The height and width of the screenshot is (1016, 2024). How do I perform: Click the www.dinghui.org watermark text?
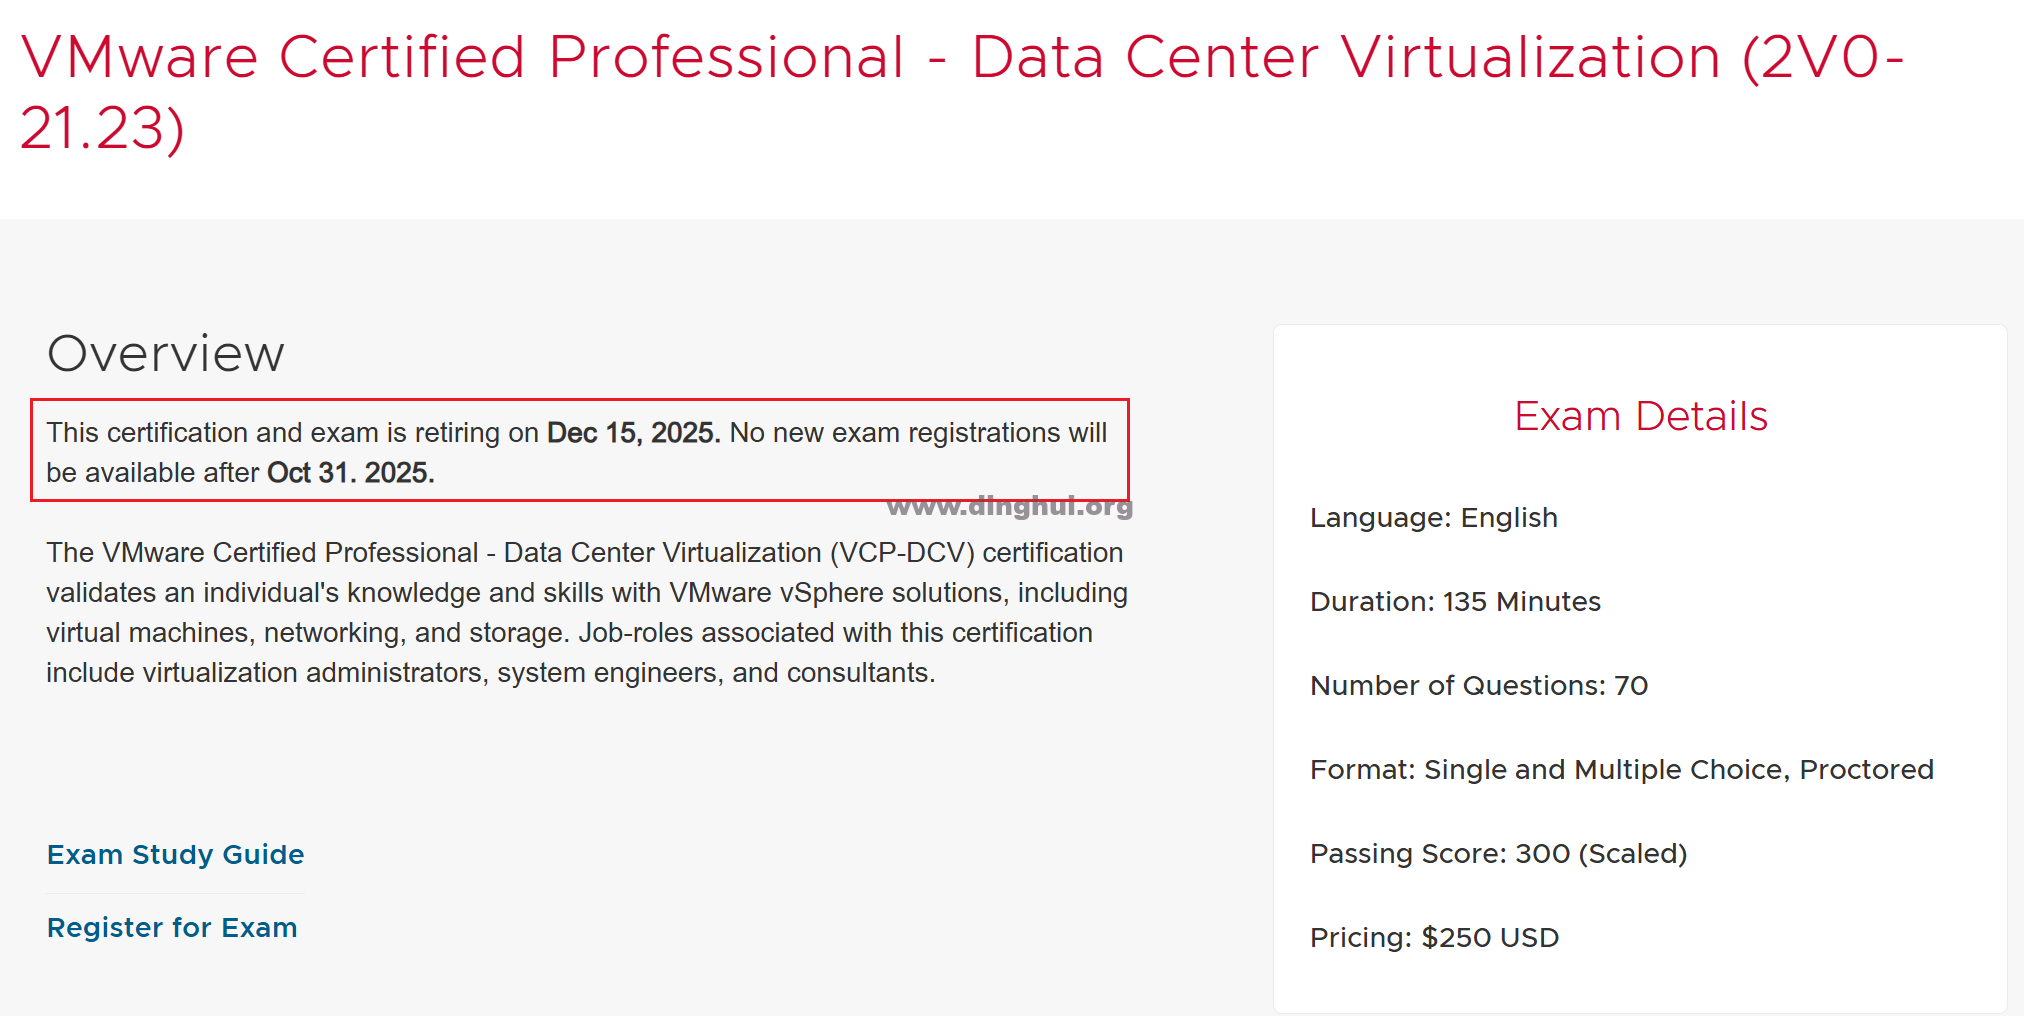point(1009,506)
